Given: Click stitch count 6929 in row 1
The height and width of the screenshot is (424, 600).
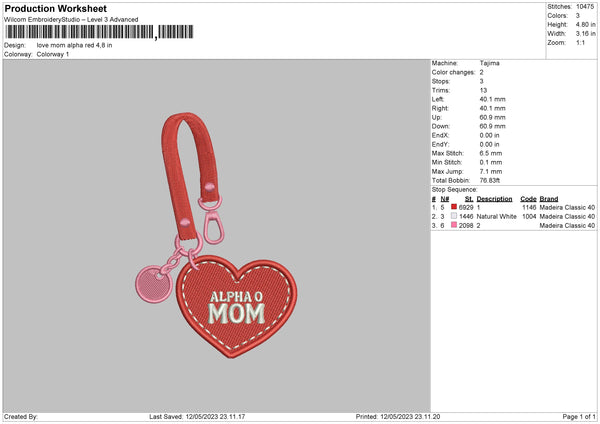Looking at the screenshot, I should pyautogui.click(x=466, y=207).
